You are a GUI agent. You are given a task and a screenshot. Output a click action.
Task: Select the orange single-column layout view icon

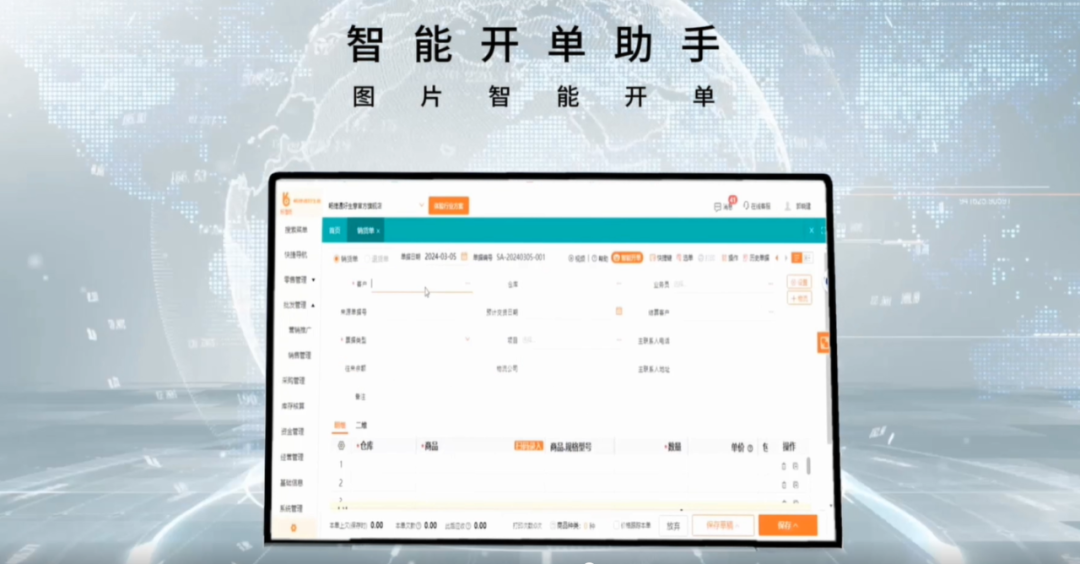click(x=796, y=258)
